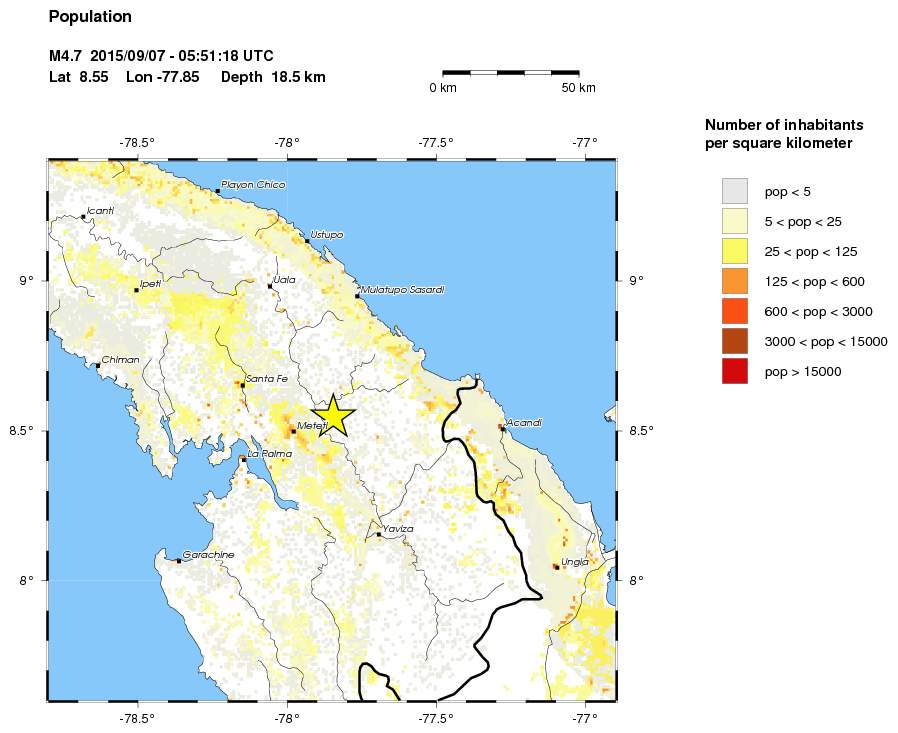
Task: Select the Garachine town marker
Action: coord(179,561)
